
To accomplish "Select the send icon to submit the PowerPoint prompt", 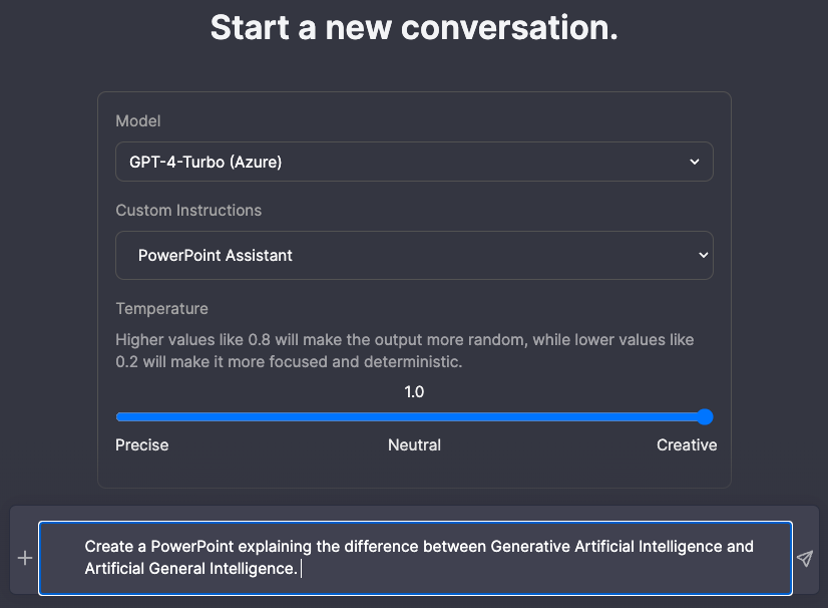I will point(805,559).
